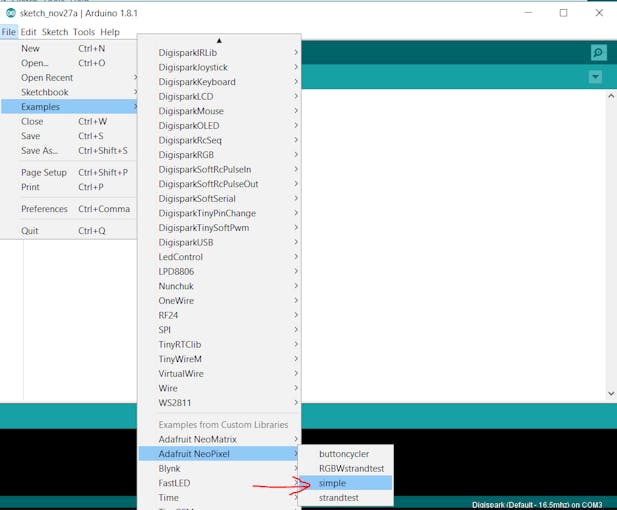Open DigisparkTinyPinChange submenu
This screenshot has height=510, width=617.
[x=219, y=213]
